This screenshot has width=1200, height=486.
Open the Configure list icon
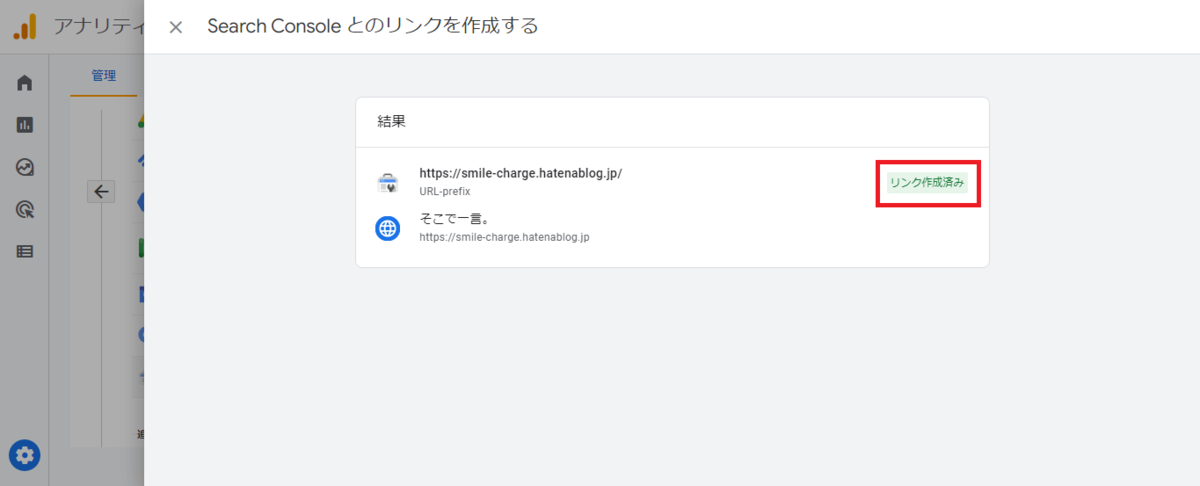(25, 252)
